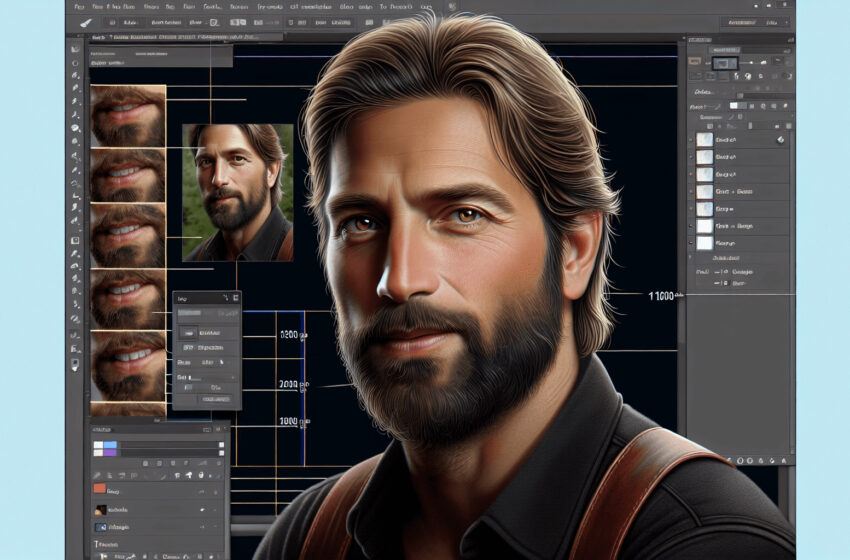
Task: Click the first icon in the right panel's bottom bar
Action: [729, 461]
